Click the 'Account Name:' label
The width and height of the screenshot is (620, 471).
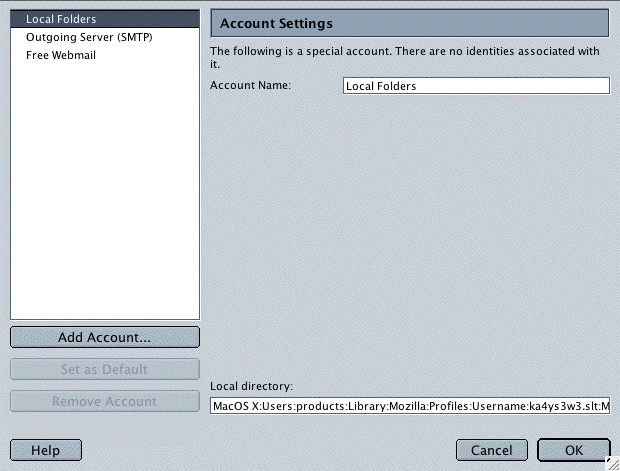coord(250,86)
